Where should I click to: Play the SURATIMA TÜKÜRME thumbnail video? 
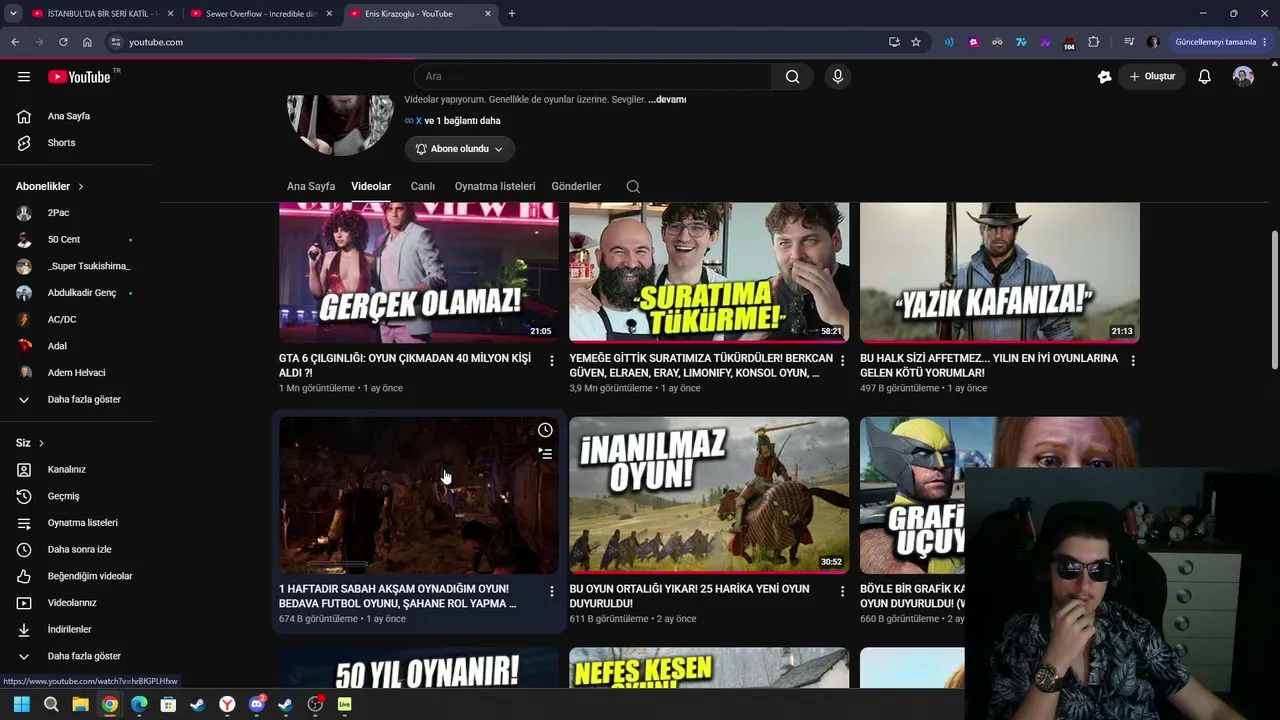[709, 272]
